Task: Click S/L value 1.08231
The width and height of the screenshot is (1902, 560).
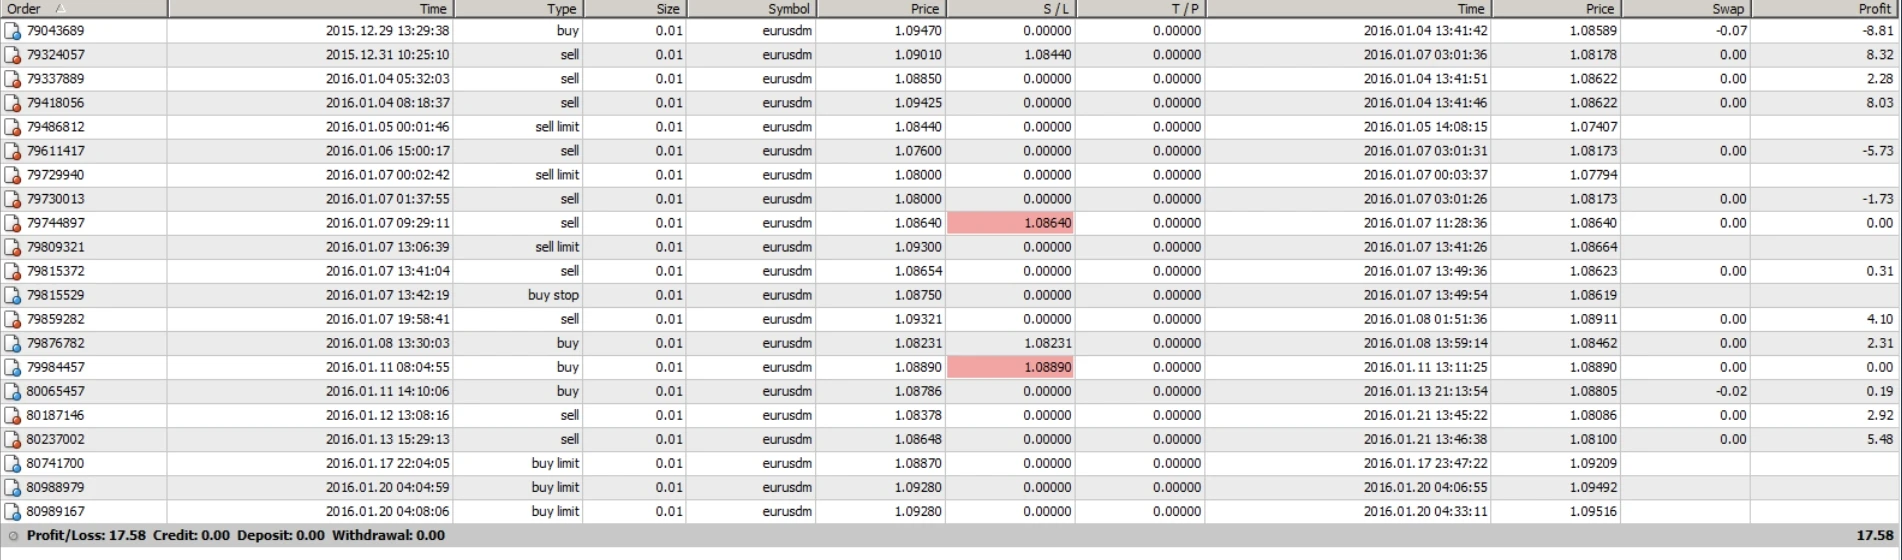Action: [x=1047, y=343]
